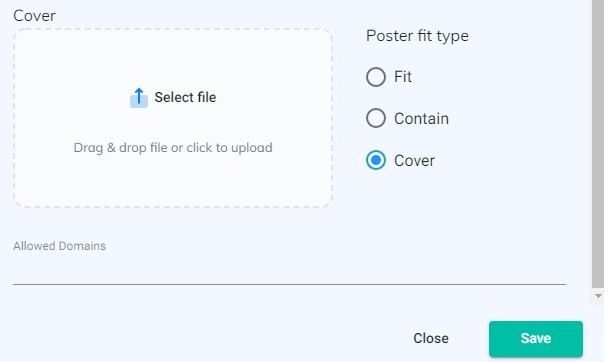Screen dimensions: 608x362
Task: Click the 'Select file' text
Action: (185, 97)
